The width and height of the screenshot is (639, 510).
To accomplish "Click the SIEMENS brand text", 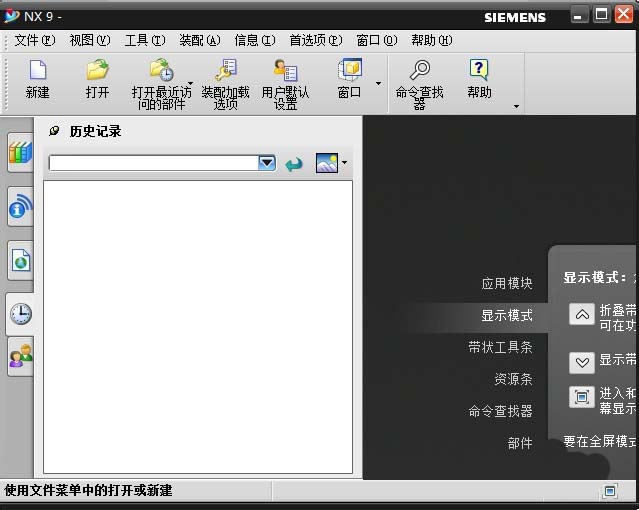I will 515,18.
